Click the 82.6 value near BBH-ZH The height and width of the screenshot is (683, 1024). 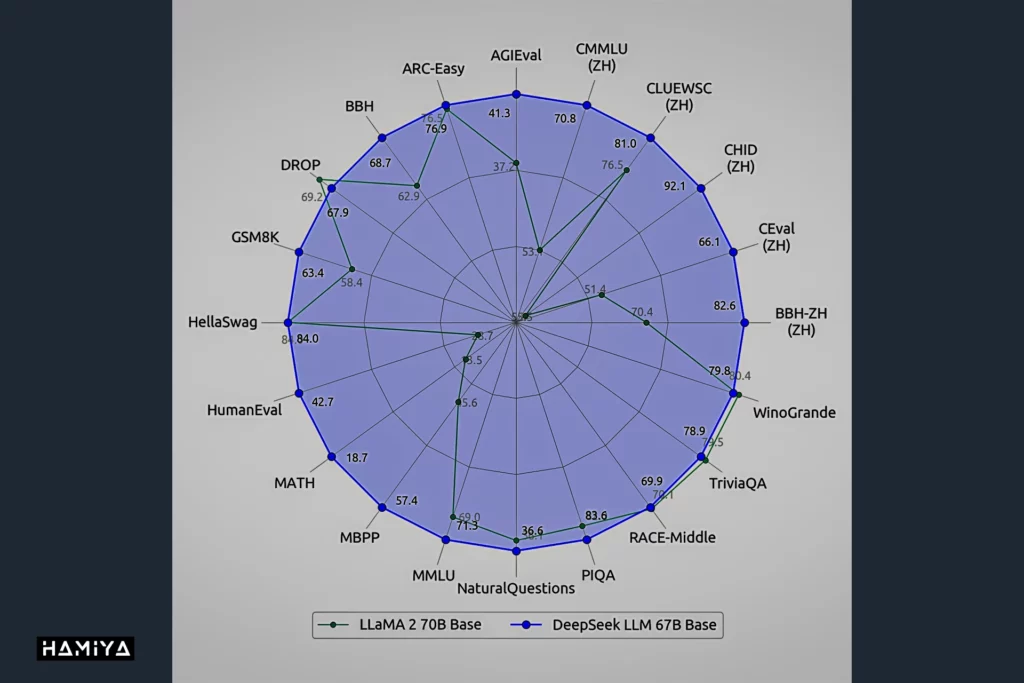coord(724,306)
